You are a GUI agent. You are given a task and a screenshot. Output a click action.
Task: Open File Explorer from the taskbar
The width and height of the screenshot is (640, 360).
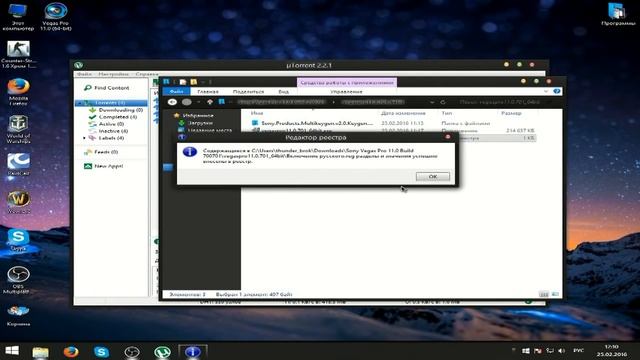coord(40,352)
